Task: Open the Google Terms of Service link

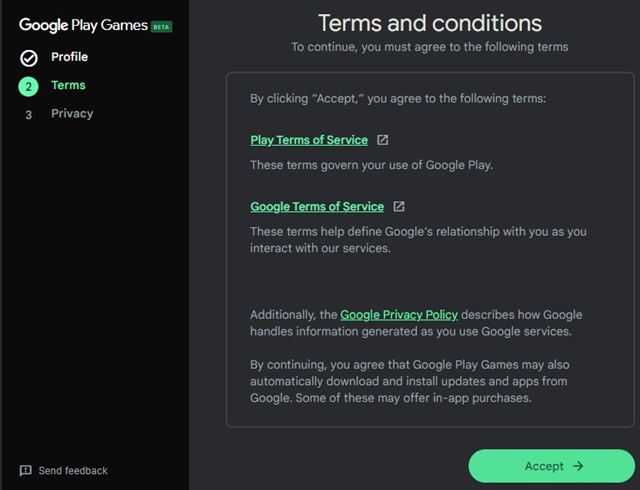Action: tap(317, 207)
